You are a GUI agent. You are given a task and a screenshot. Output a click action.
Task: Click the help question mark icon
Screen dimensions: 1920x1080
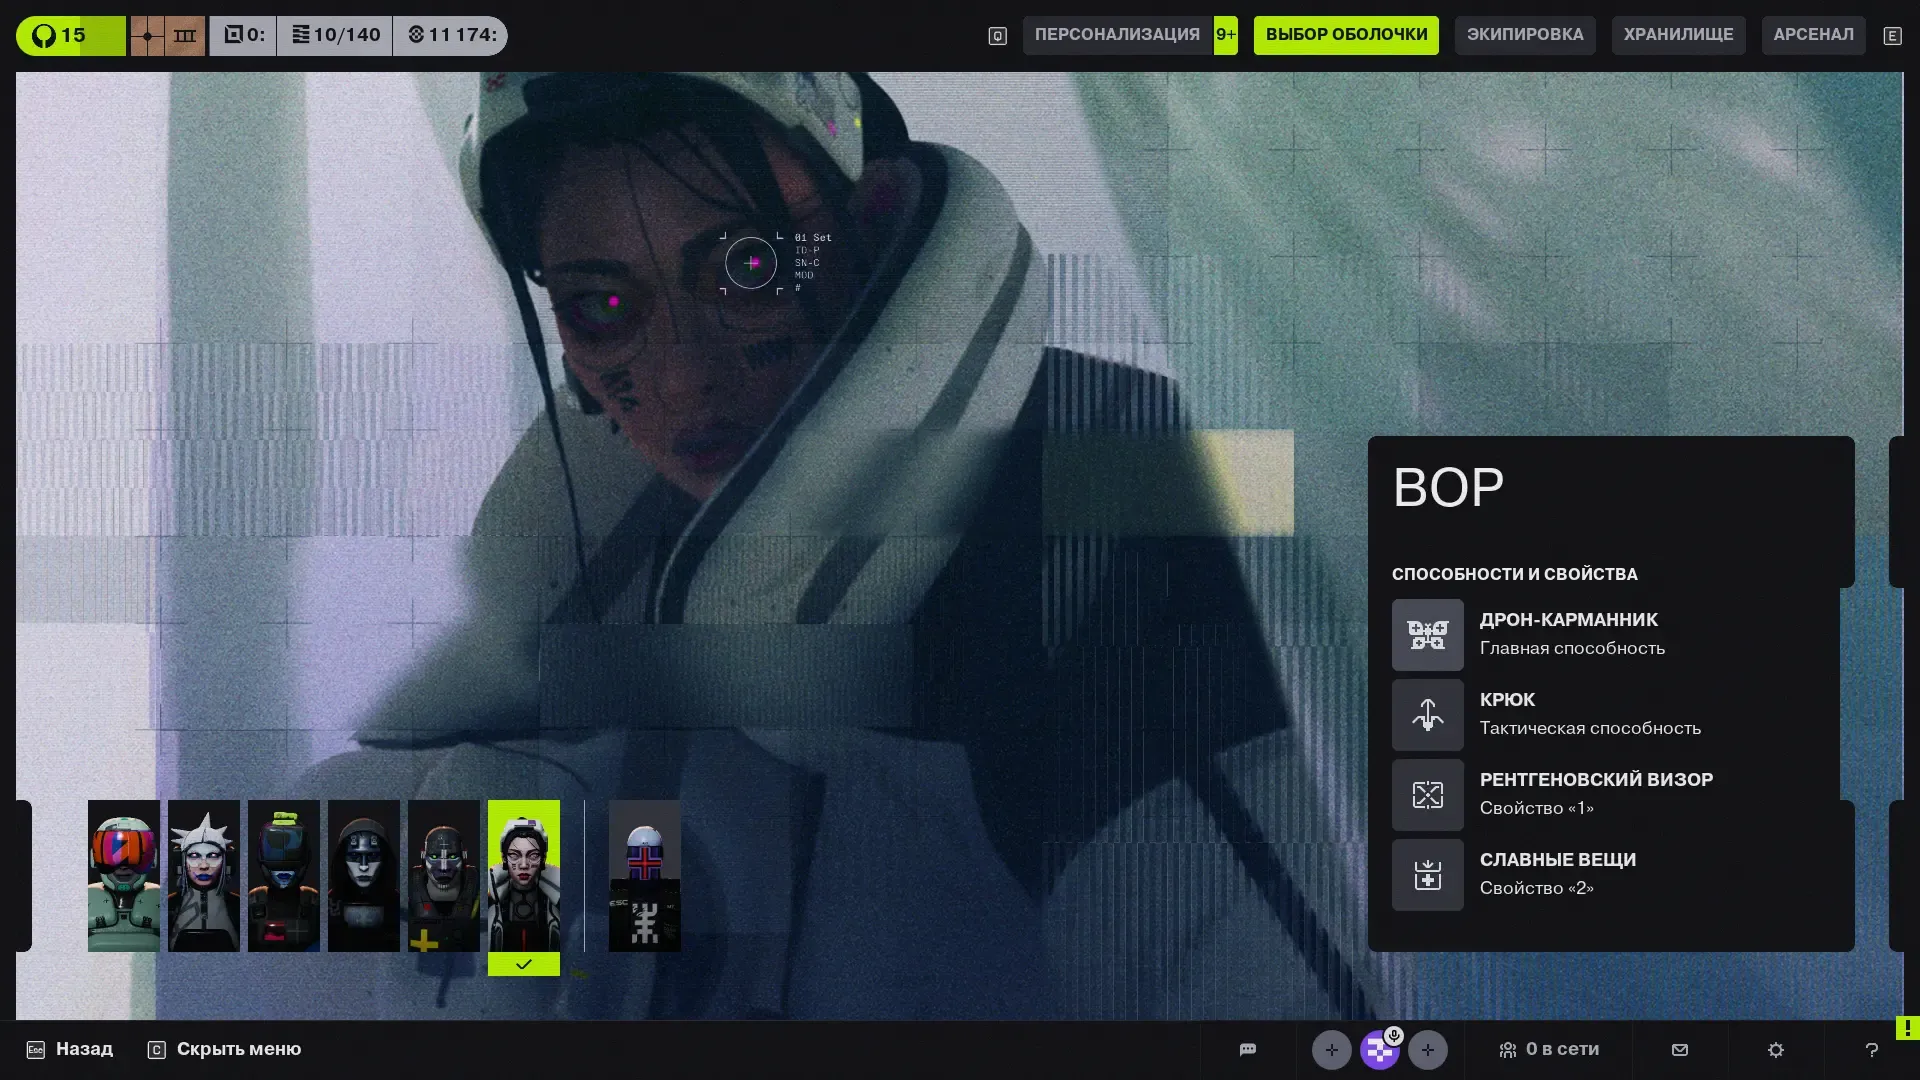(1871, 1049)
